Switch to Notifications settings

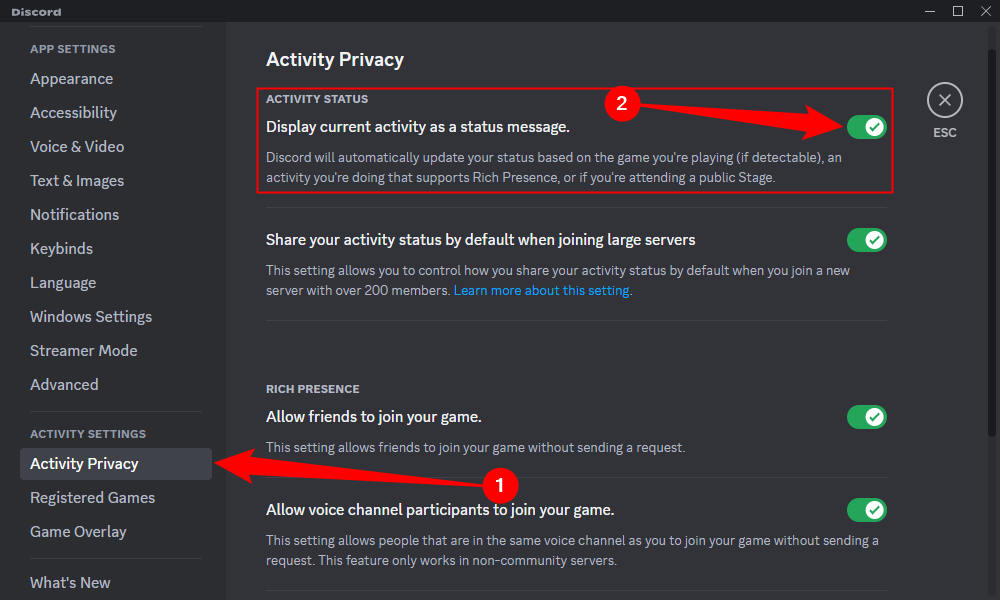pyautogui.click(x=74, y=215)
